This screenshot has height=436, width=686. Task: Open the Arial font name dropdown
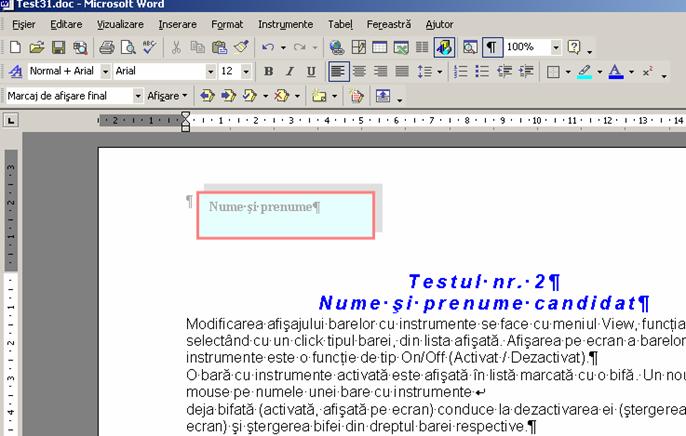[x=211, y=72]
